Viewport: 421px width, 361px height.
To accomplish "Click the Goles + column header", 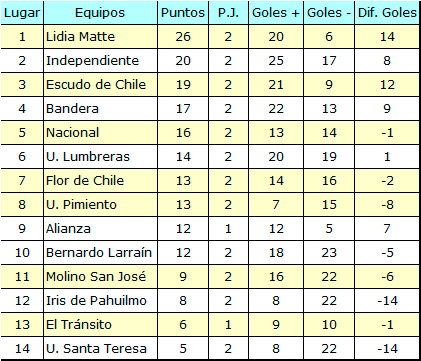I will (276, 13).
